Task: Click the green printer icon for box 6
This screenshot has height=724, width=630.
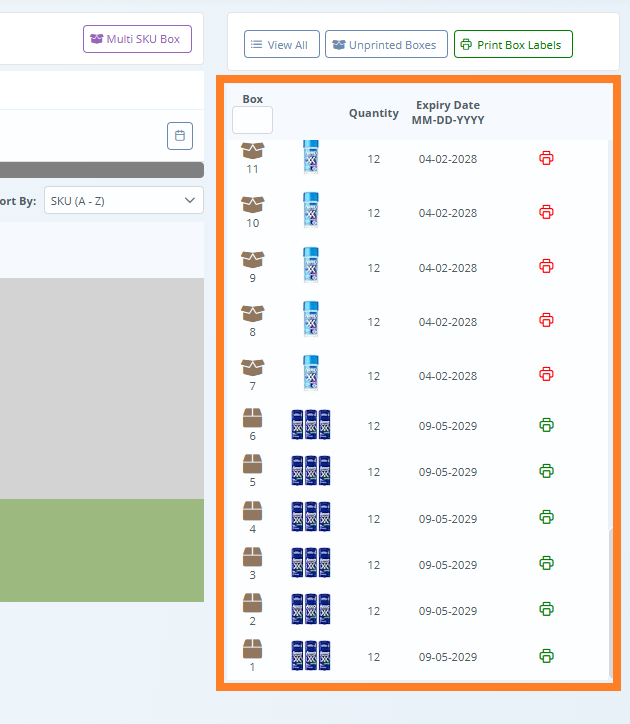Action: coord(546,425)
